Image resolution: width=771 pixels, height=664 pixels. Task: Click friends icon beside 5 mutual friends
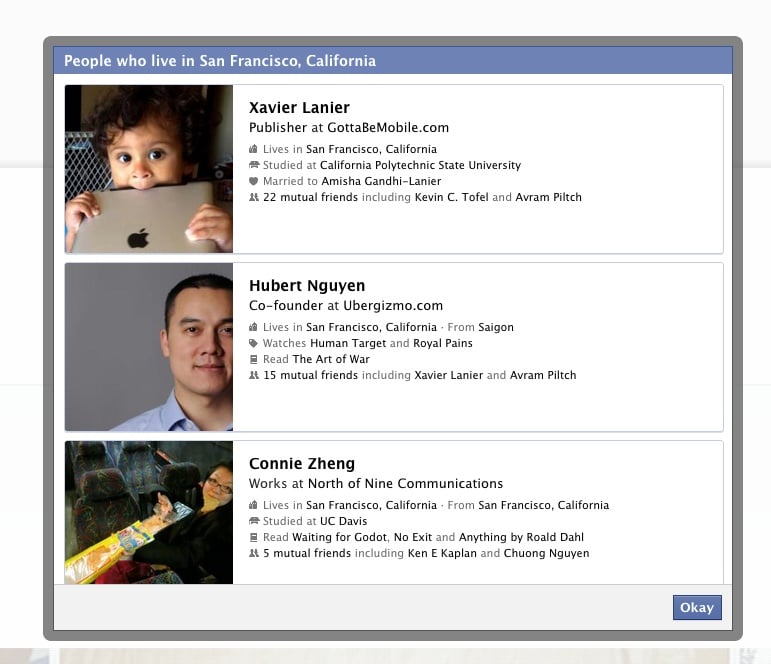point(254,553)
